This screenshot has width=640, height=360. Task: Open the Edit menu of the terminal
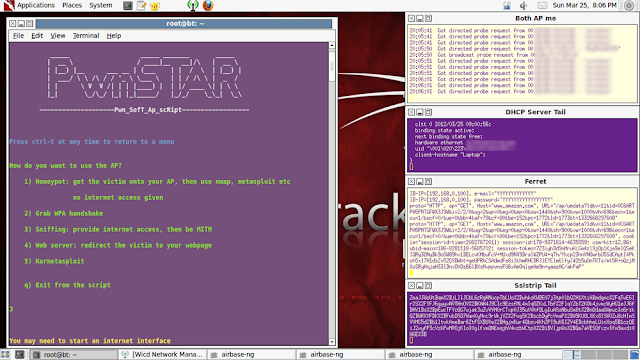(37, 36)
